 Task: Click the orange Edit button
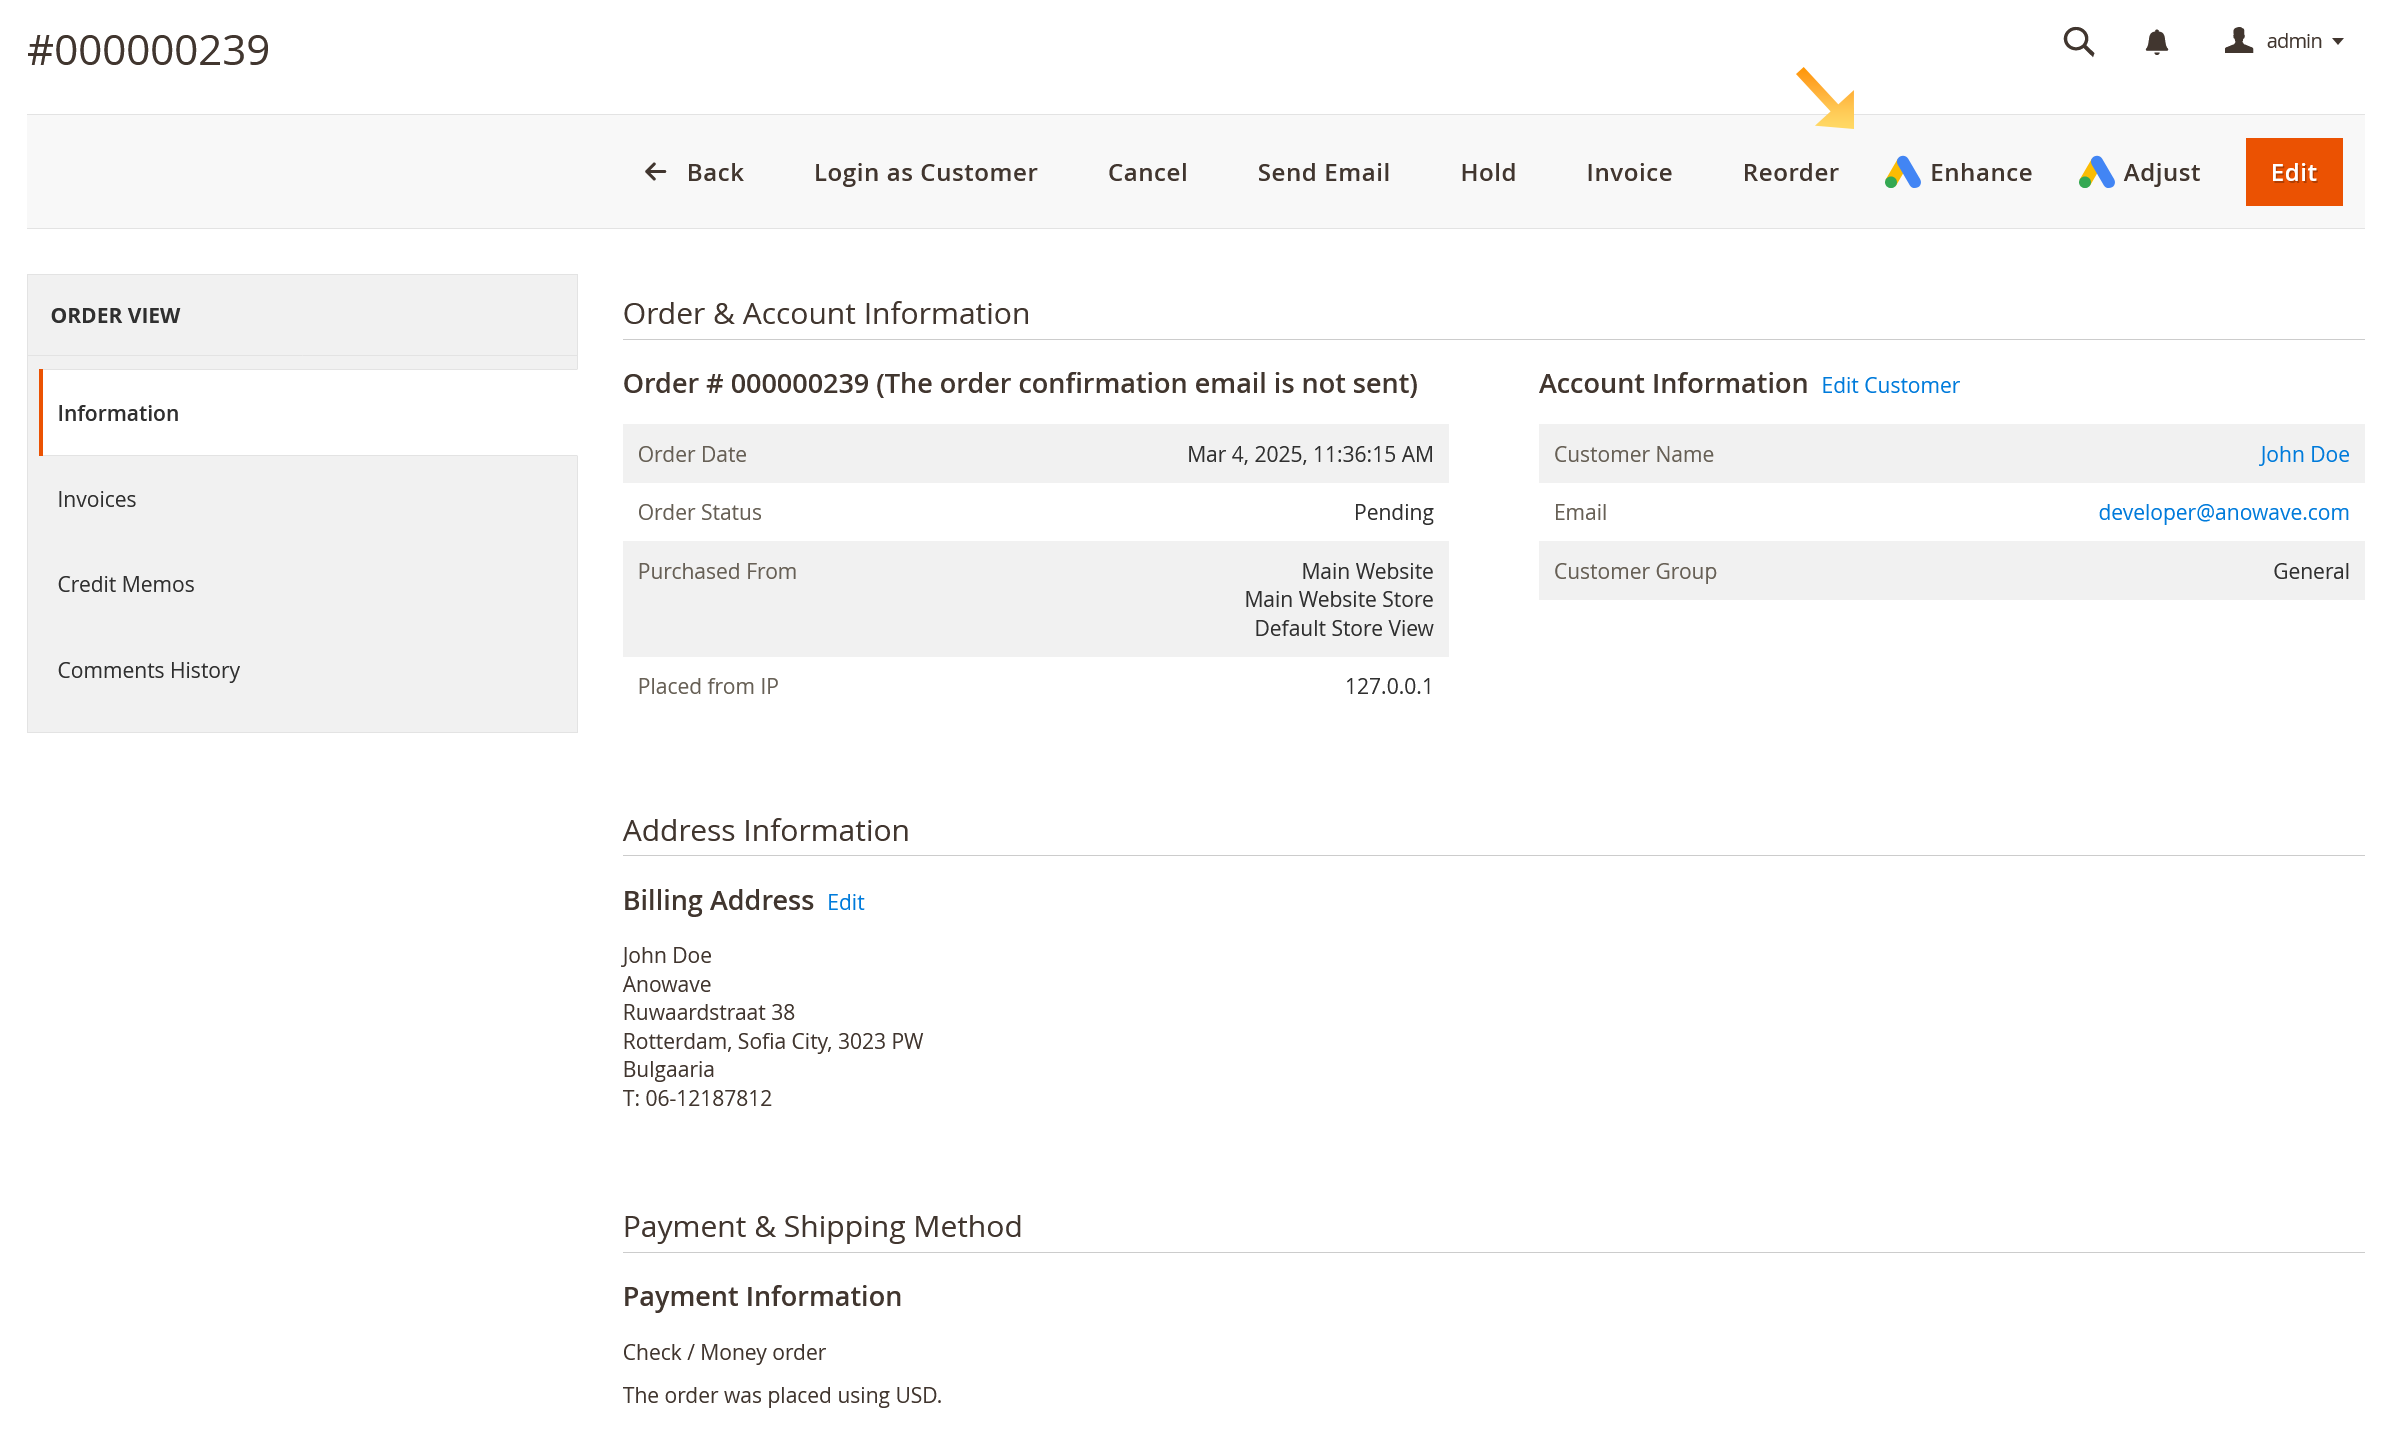[2293, 172]
